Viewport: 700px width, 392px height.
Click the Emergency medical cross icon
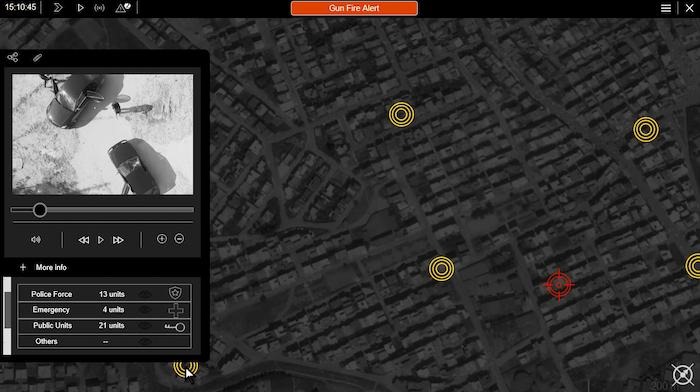coord(175,310)
